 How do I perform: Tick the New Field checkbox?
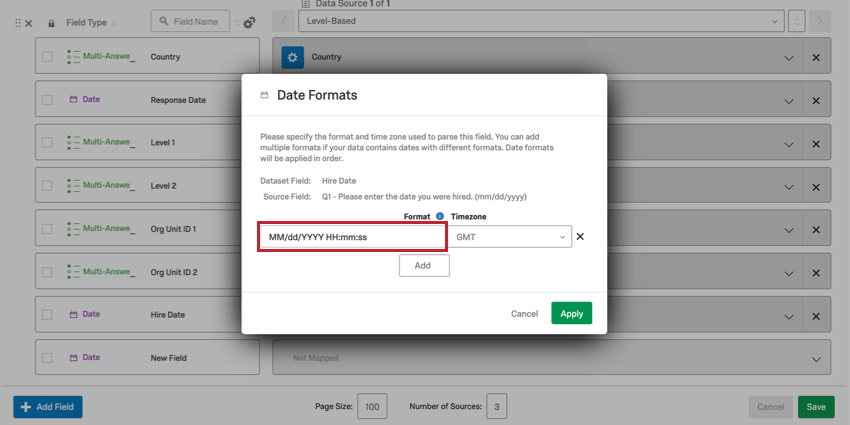click(x=47, y=358)
